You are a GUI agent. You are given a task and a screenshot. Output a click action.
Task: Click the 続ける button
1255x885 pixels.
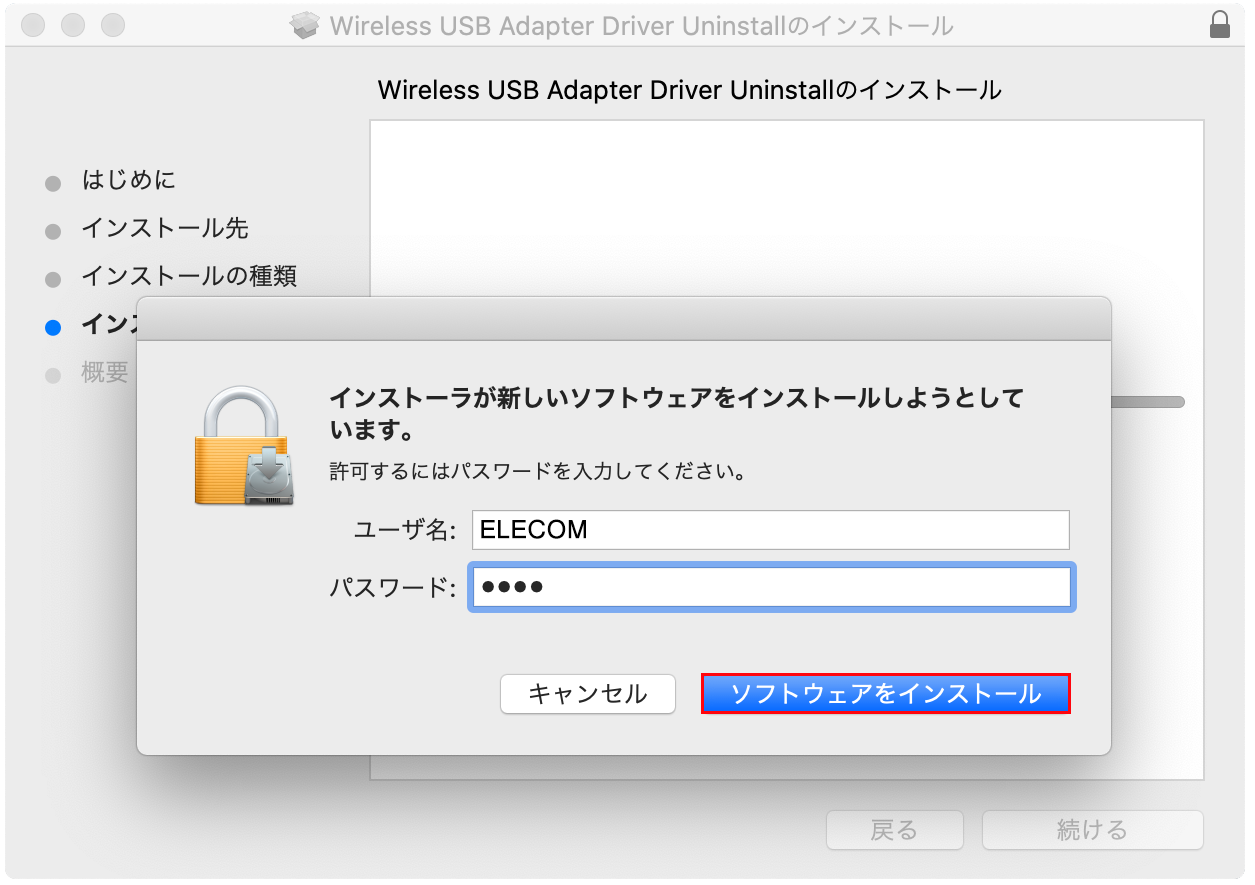pos(1092,830)
